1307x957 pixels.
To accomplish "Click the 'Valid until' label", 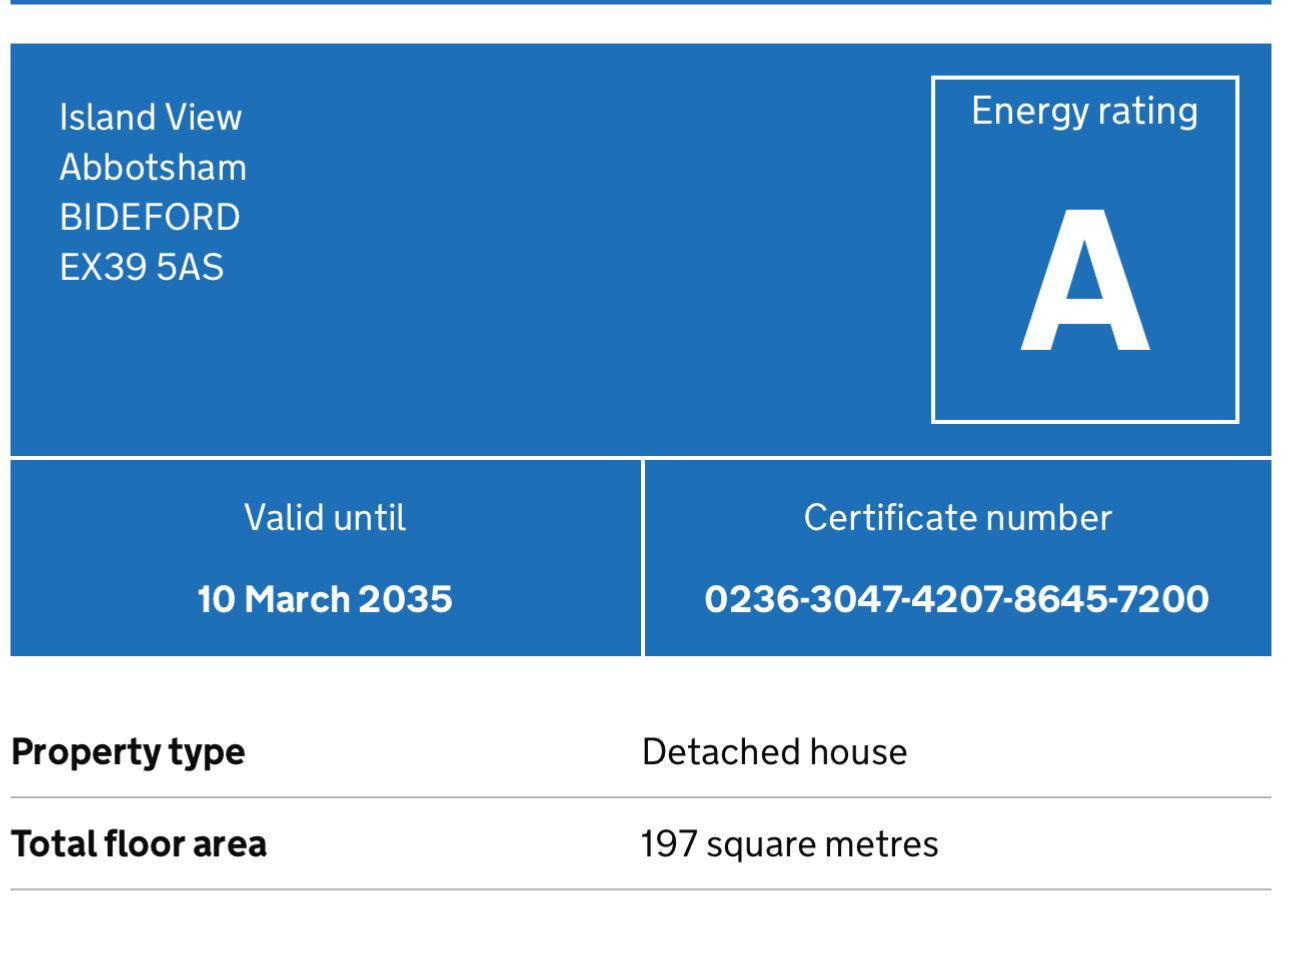I will 325,518.
